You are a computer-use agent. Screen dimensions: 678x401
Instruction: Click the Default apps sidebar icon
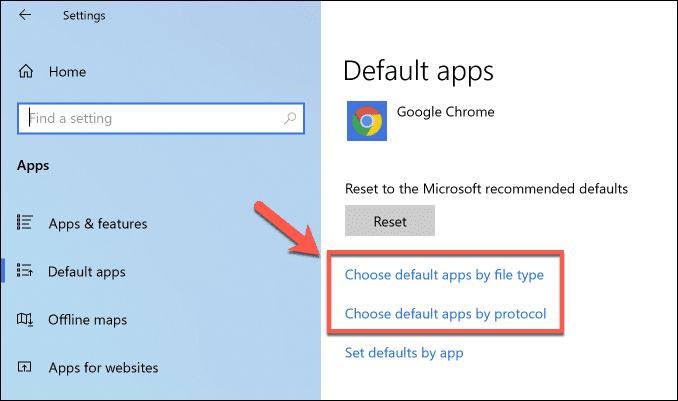(x=26, y=271)
